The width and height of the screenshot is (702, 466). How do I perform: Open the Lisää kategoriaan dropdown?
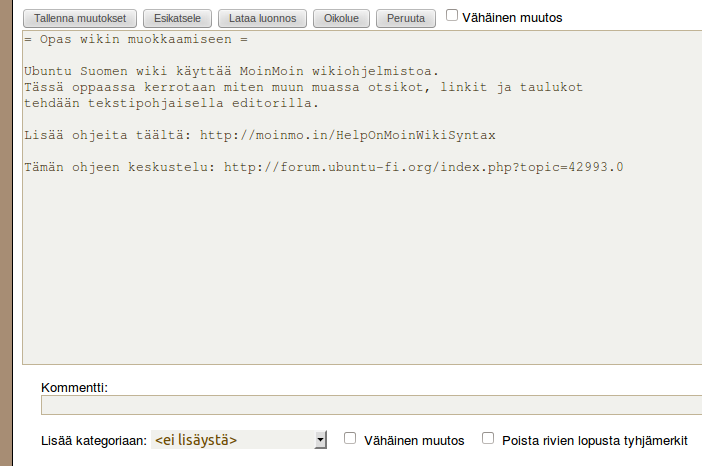click(239, 440)
